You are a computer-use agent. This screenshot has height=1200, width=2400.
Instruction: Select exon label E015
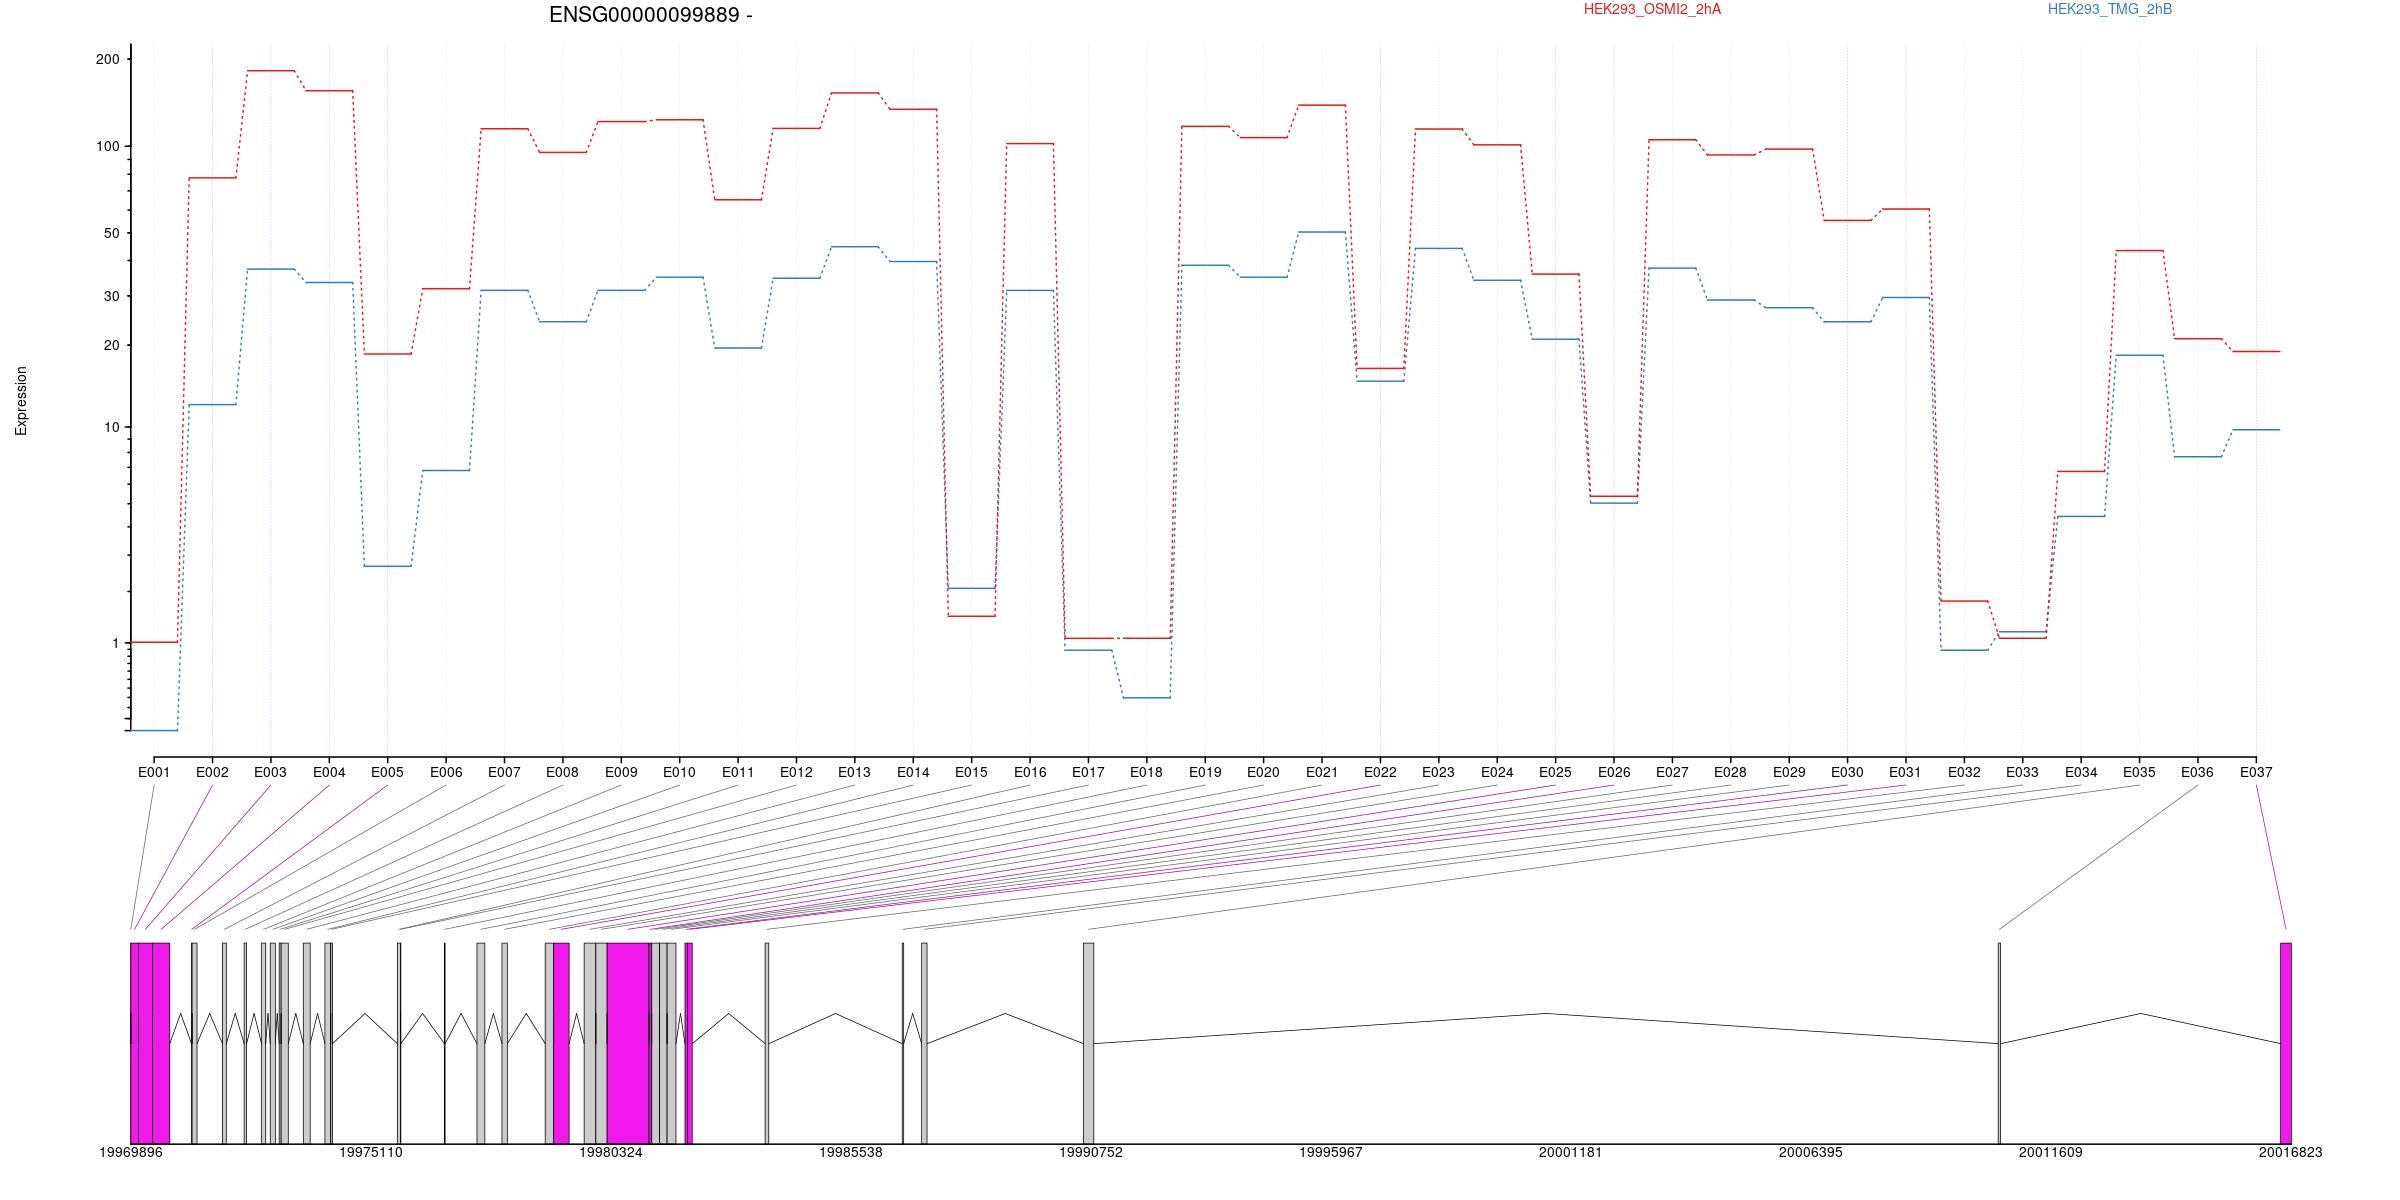[971, 773]
